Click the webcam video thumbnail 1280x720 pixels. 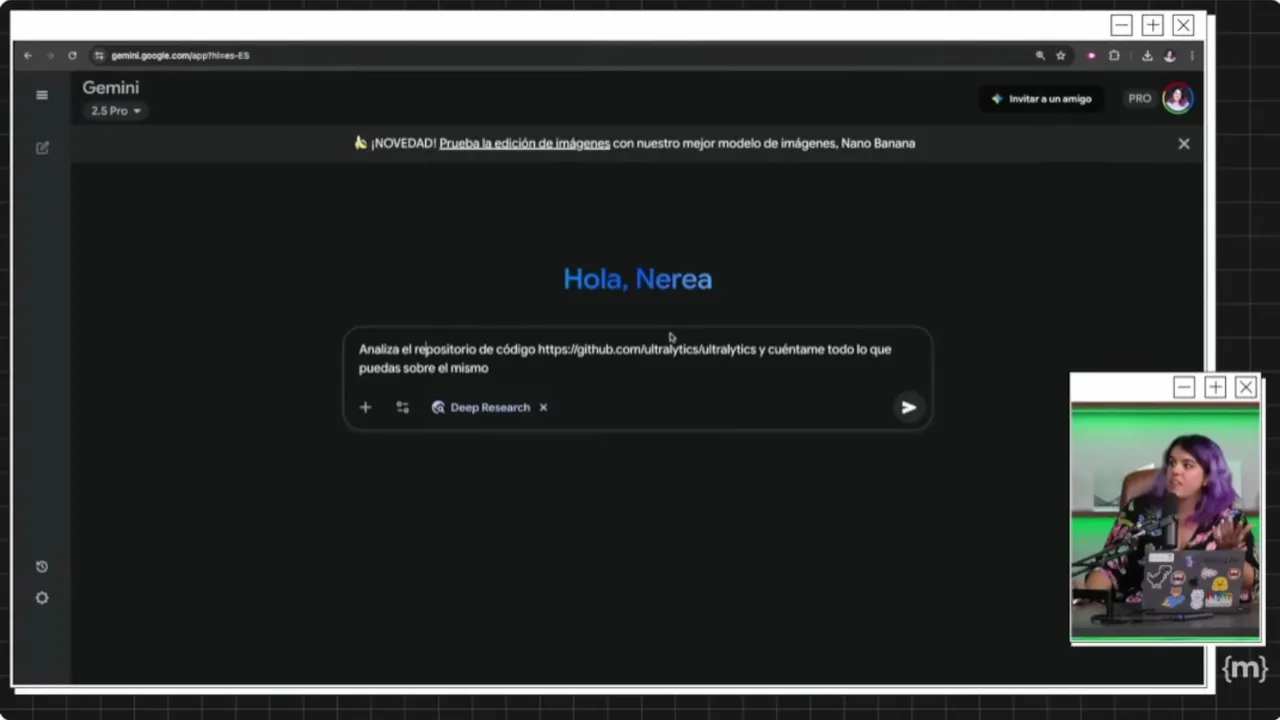[x=1166, y=520]
